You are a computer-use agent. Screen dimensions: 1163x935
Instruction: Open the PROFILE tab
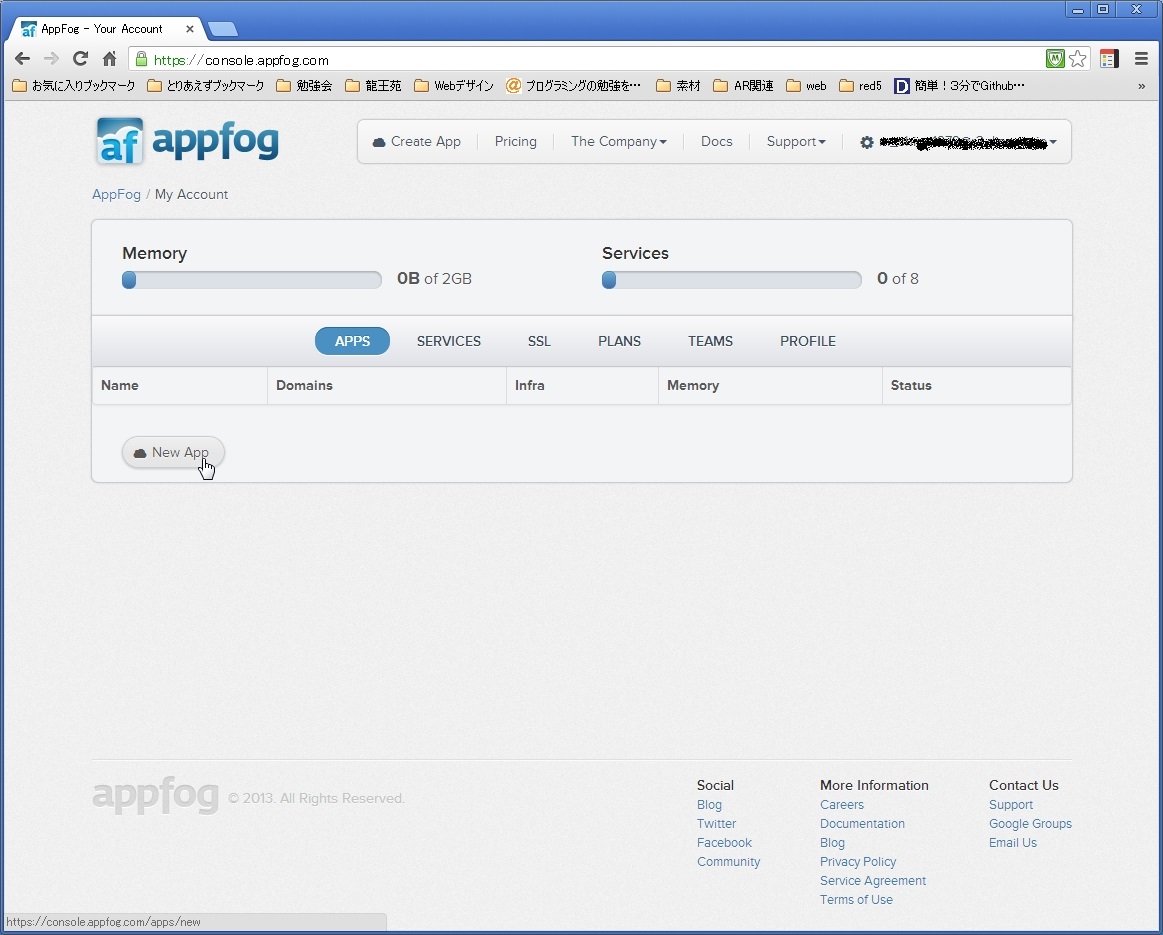point(808,341)
